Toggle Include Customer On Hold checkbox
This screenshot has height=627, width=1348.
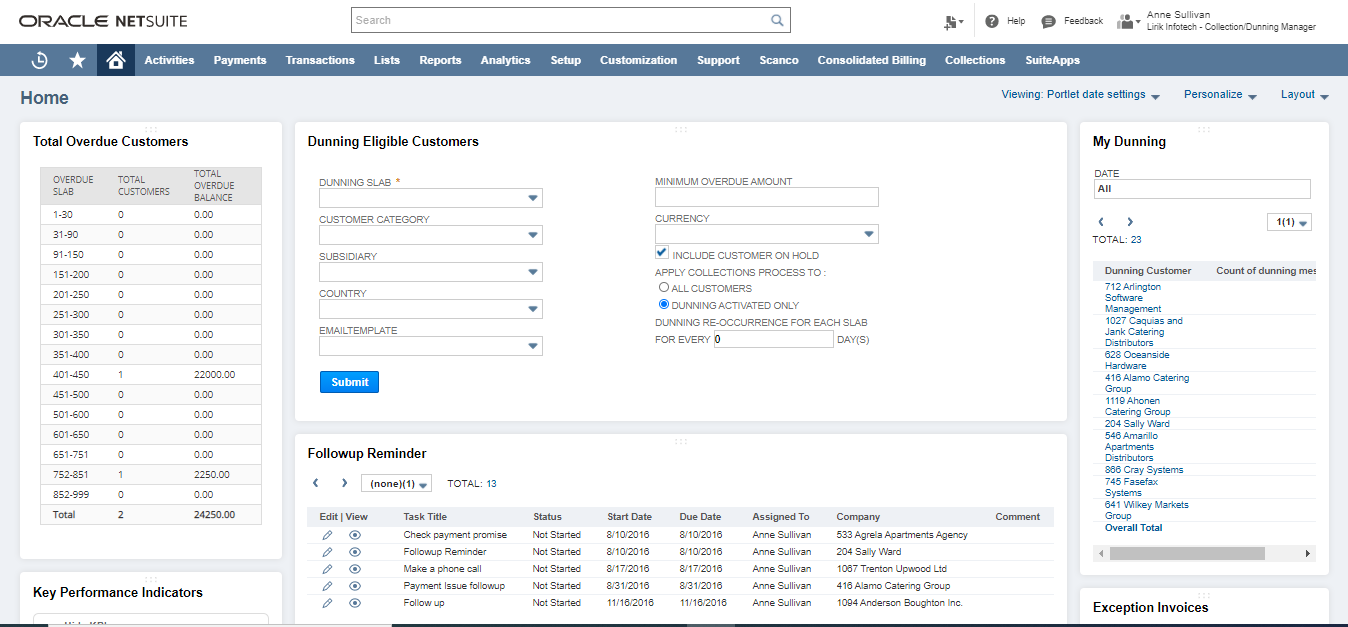point(662,253)
